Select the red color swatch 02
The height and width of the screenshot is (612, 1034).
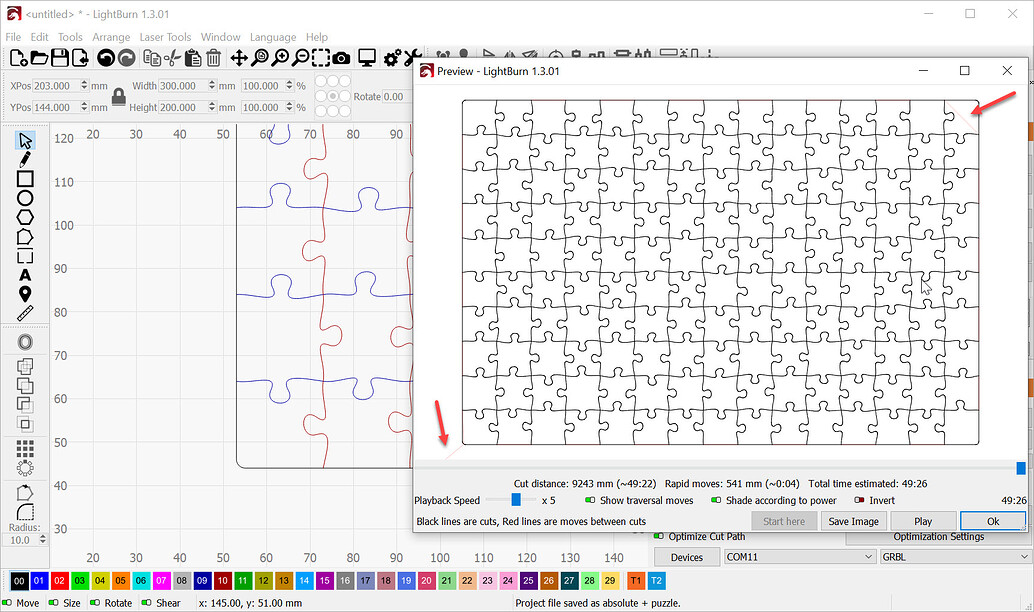pyautogui.click(x=58, y=580)
